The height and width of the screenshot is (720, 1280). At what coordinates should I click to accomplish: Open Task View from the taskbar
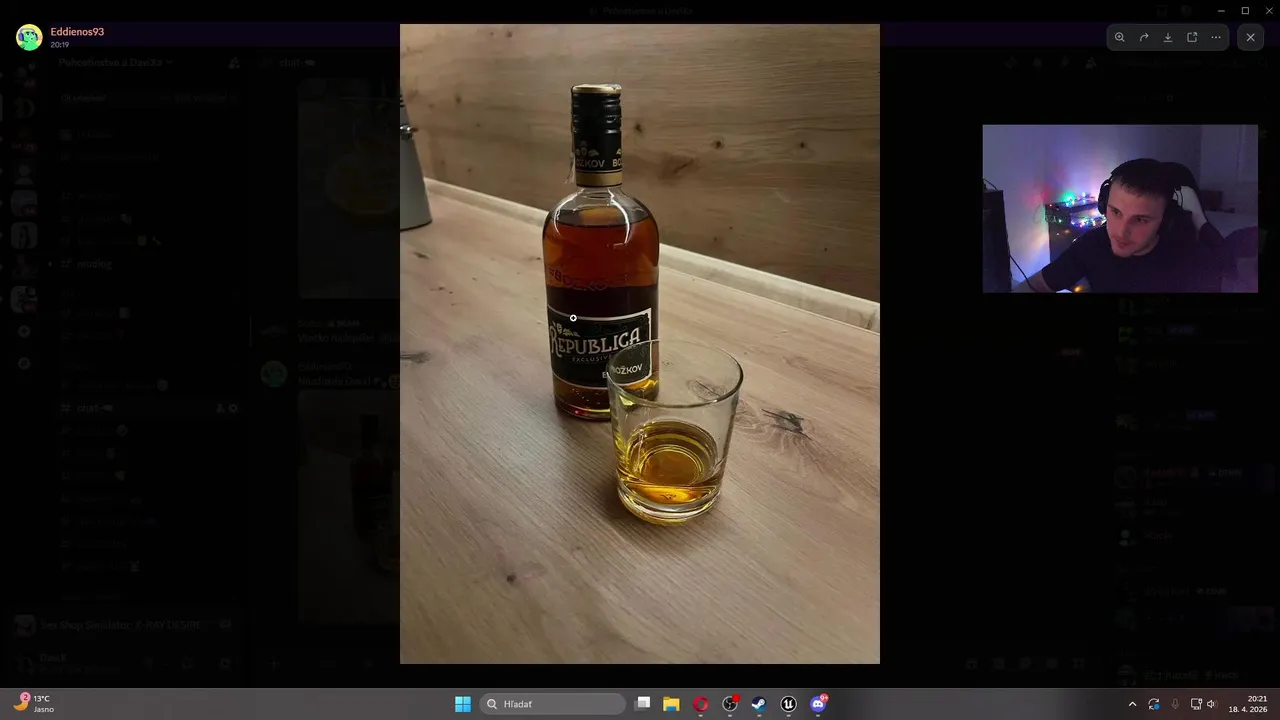point(643,704)
